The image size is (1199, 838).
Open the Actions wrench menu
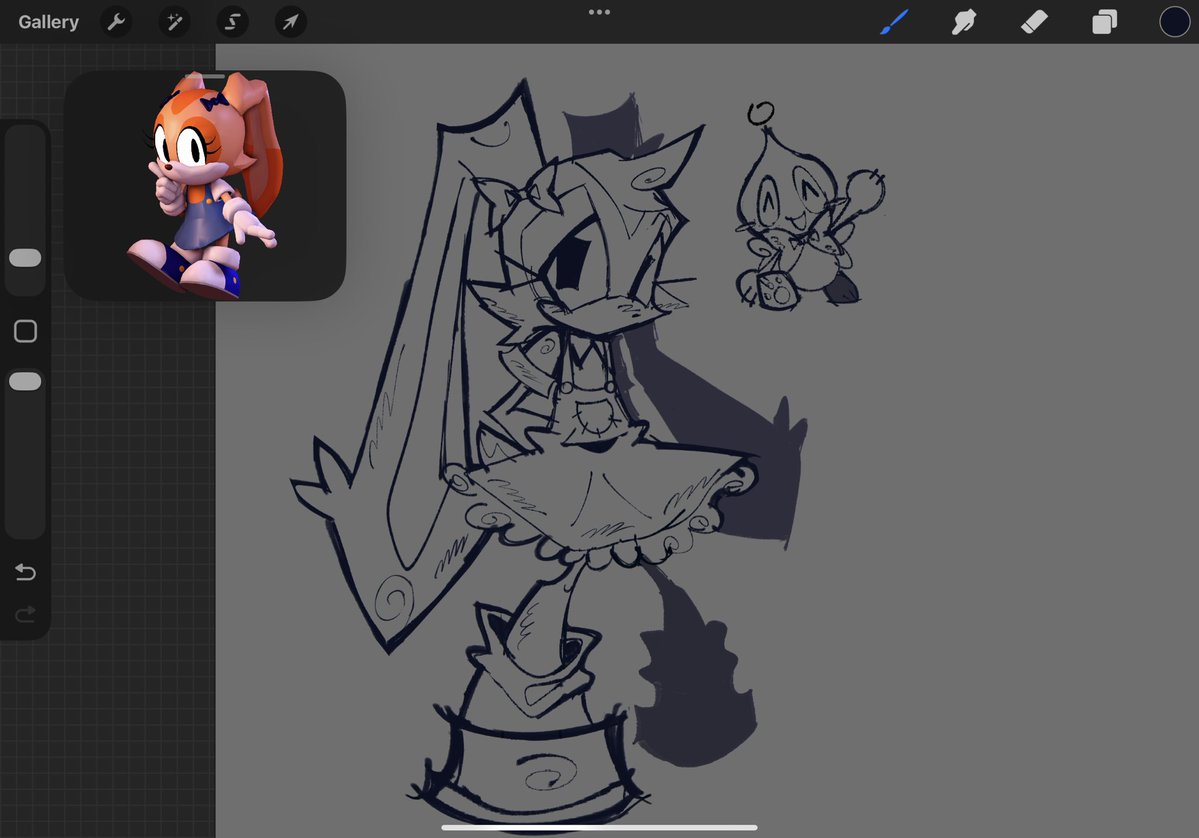coord(116,22)
